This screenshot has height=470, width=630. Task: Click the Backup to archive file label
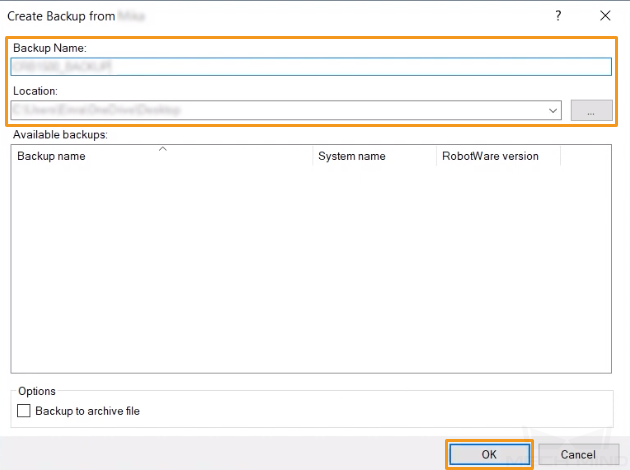87,411
